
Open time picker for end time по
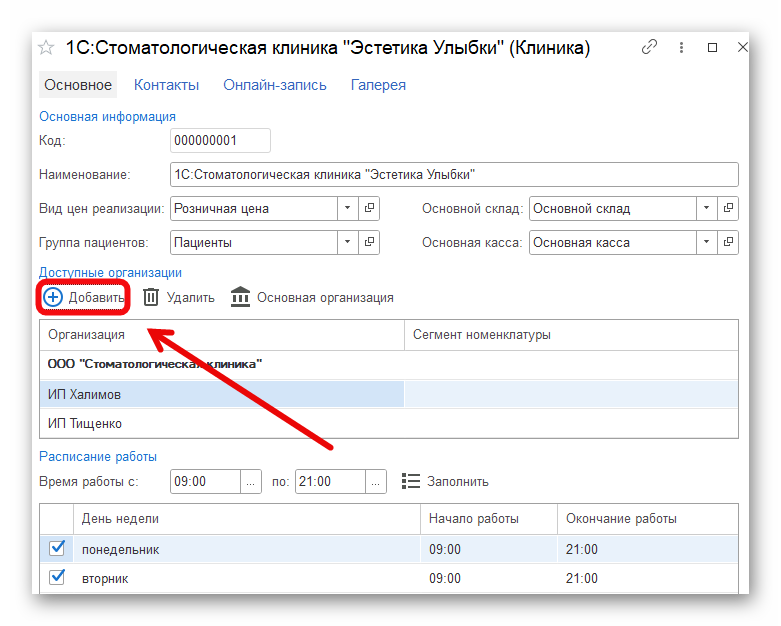click(x=376, y=481)
